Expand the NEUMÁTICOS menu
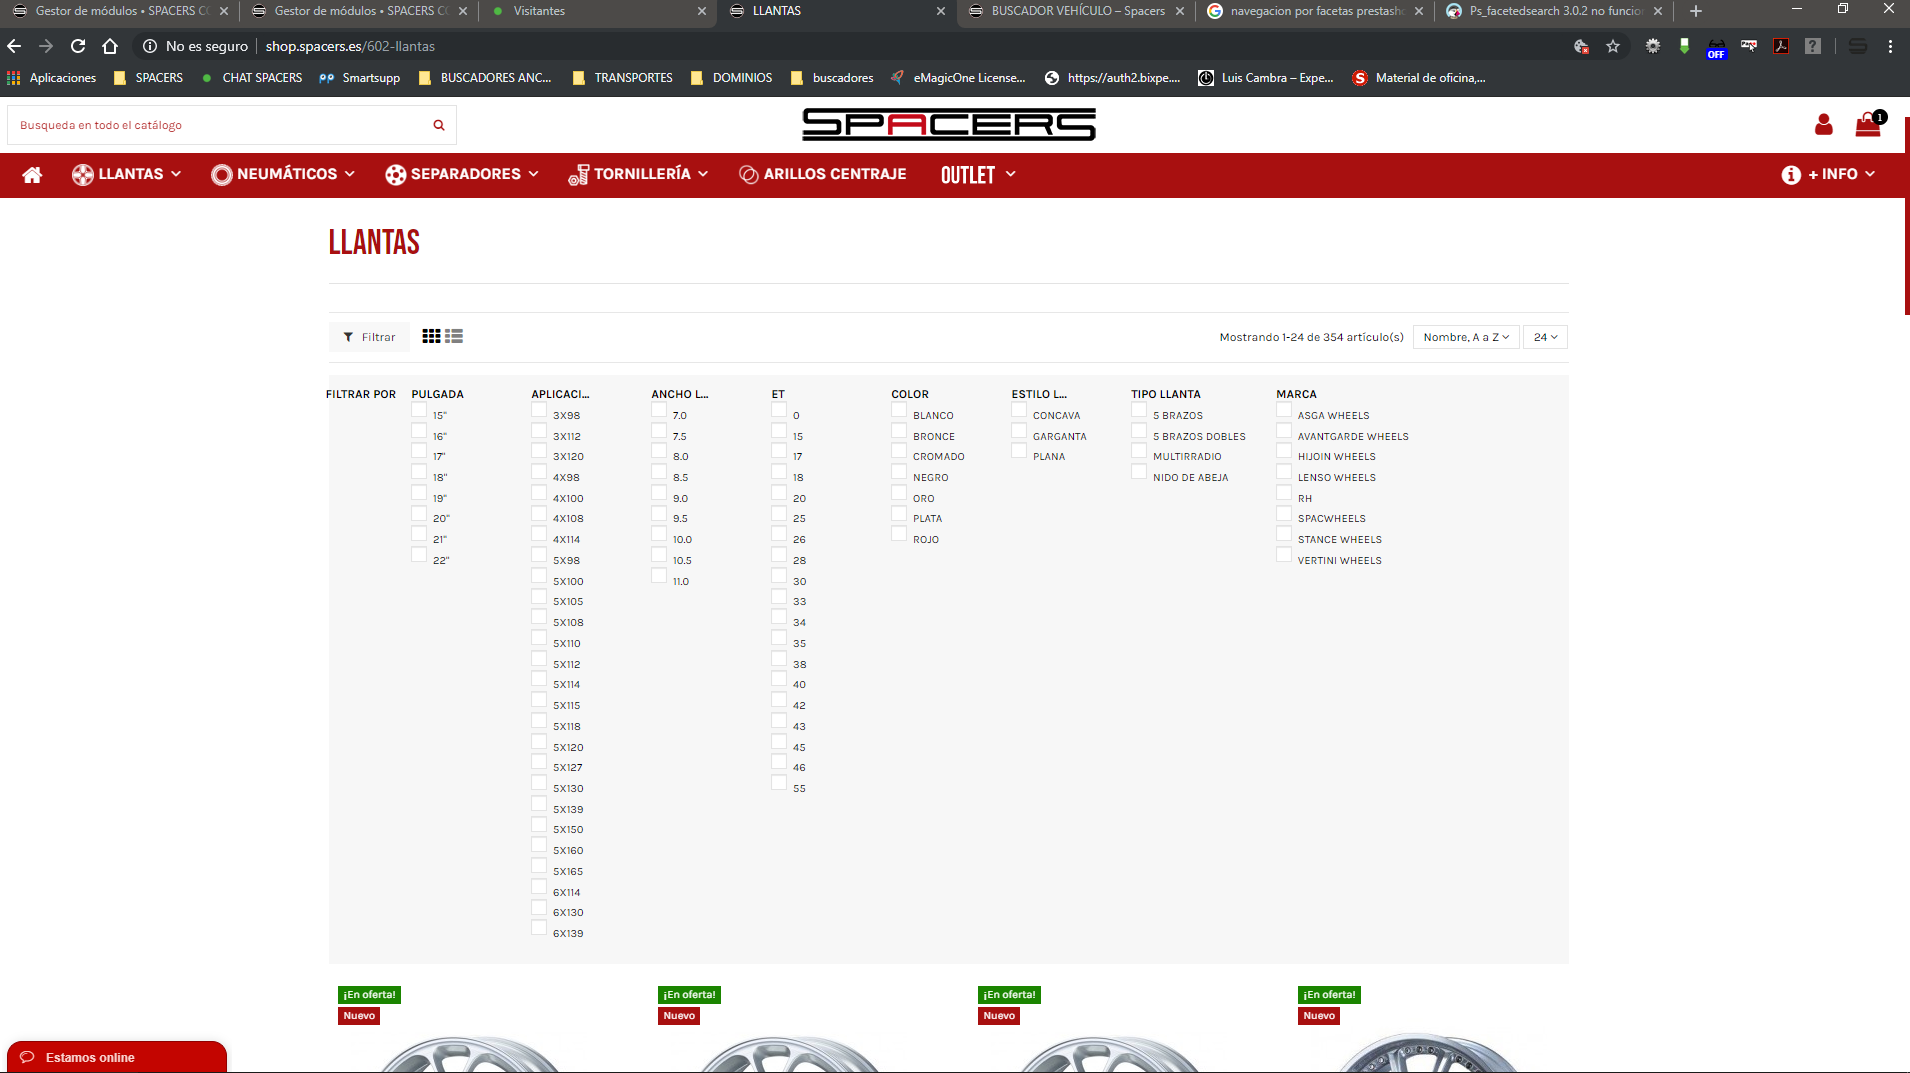The image size is (1910, 1073). click(283, 175)
